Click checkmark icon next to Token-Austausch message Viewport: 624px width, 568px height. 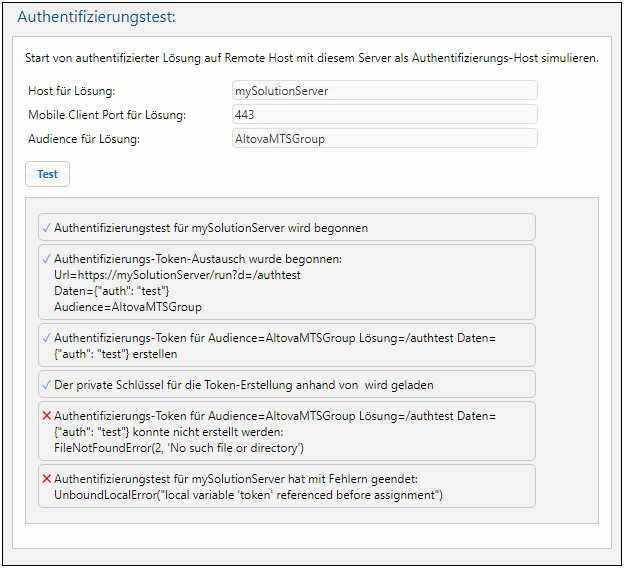click(47, 259)
